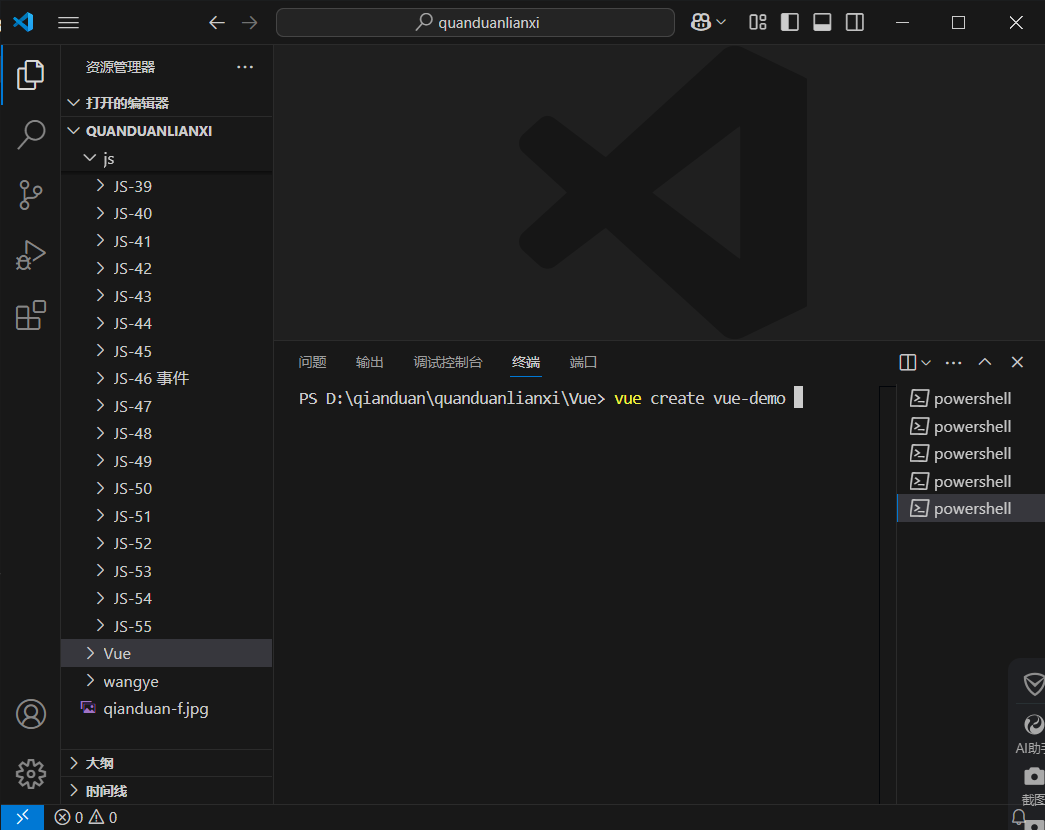Switch to the 端口 tab
This screenshot has height=830, width=1045.
583,362
